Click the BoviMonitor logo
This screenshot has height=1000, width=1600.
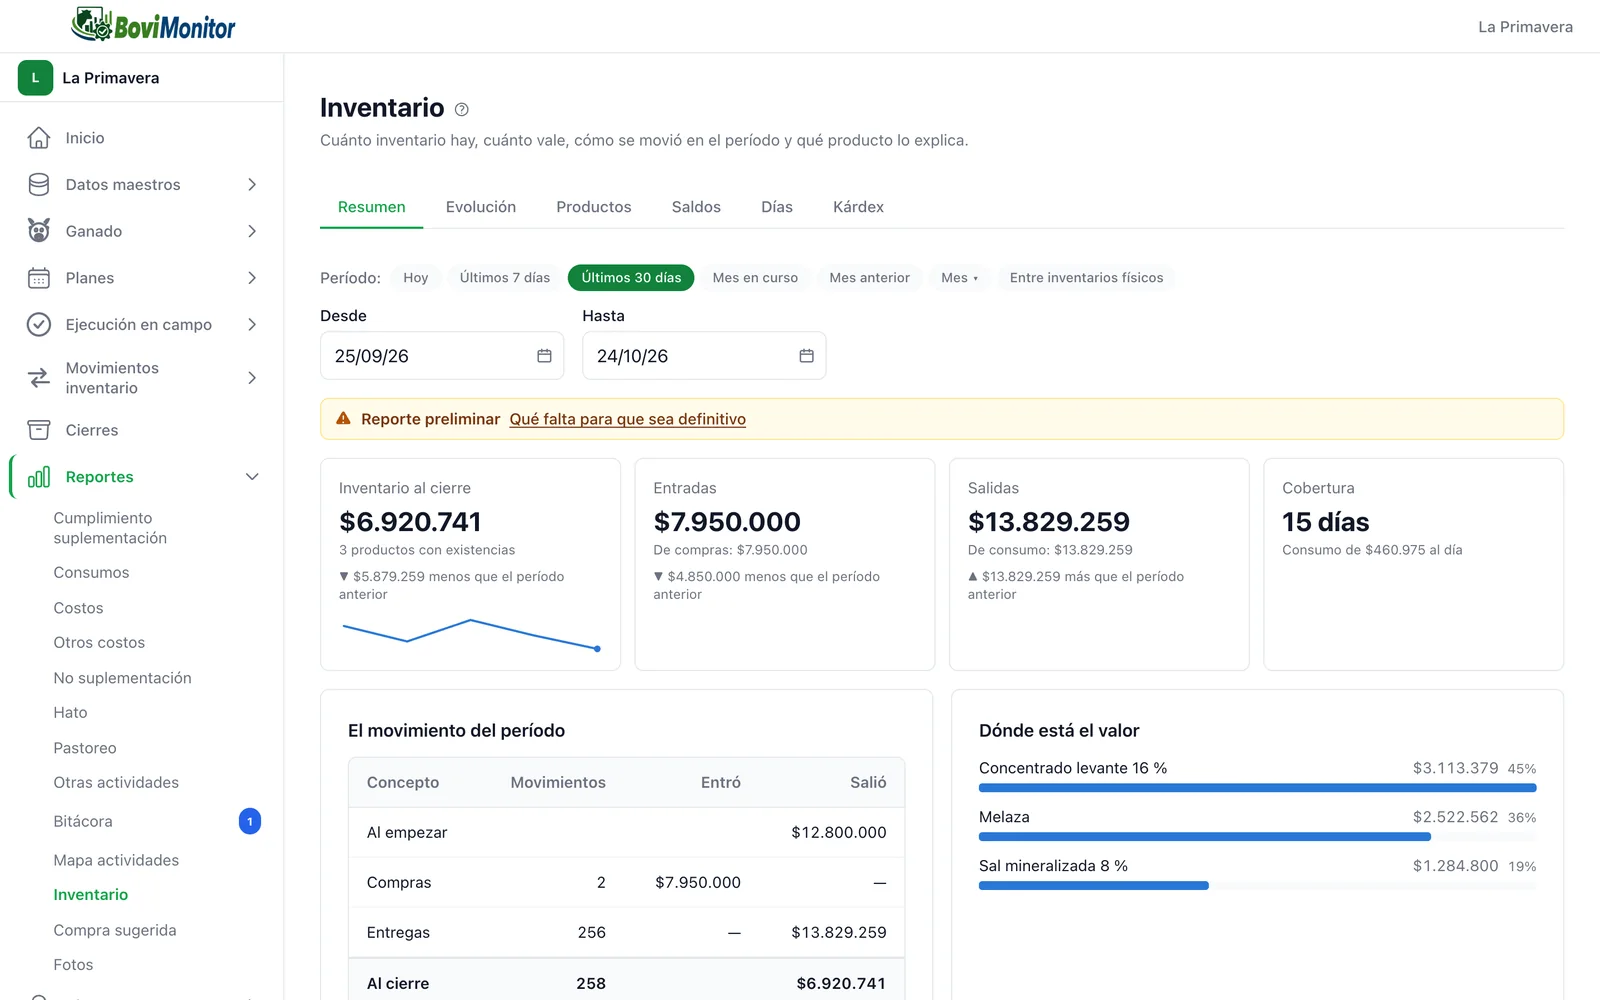pos(153,25)
